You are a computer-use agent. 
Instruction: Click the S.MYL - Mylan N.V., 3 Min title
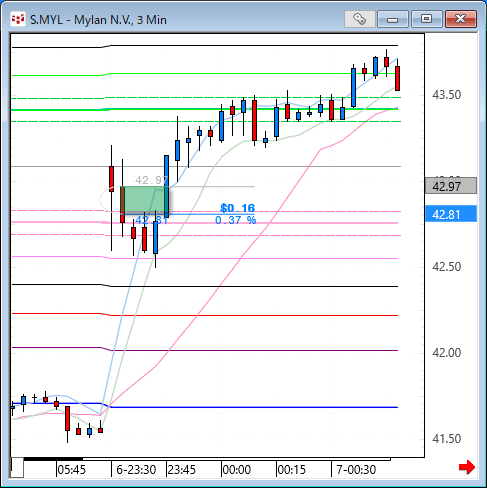[98, 20]
